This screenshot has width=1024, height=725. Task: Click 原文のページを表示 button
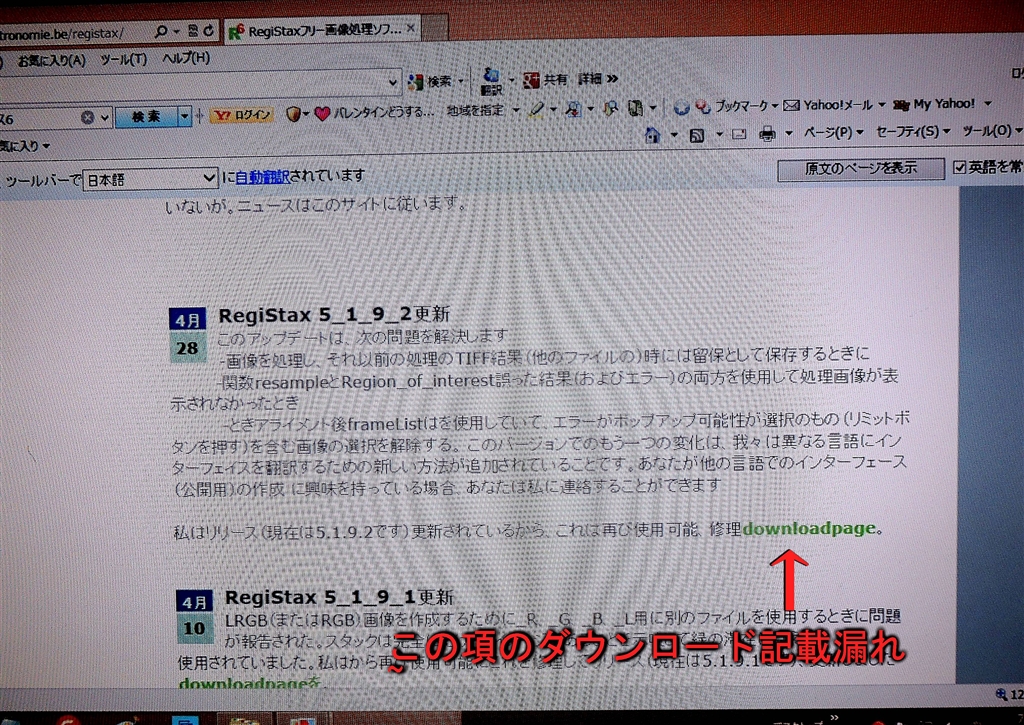pyautogui.click(x=861, y=169)
